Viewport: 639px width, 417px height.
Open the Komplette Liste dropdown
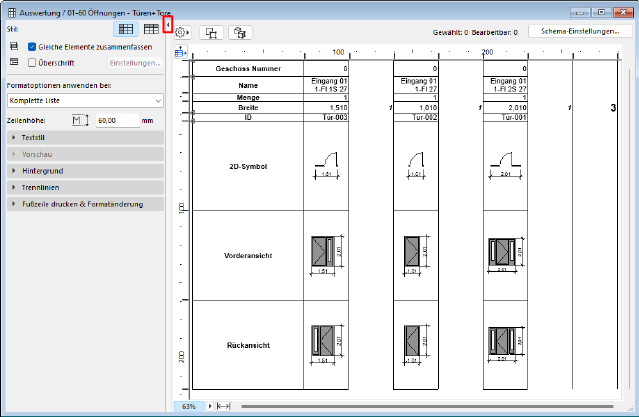[x=85, y=101]
